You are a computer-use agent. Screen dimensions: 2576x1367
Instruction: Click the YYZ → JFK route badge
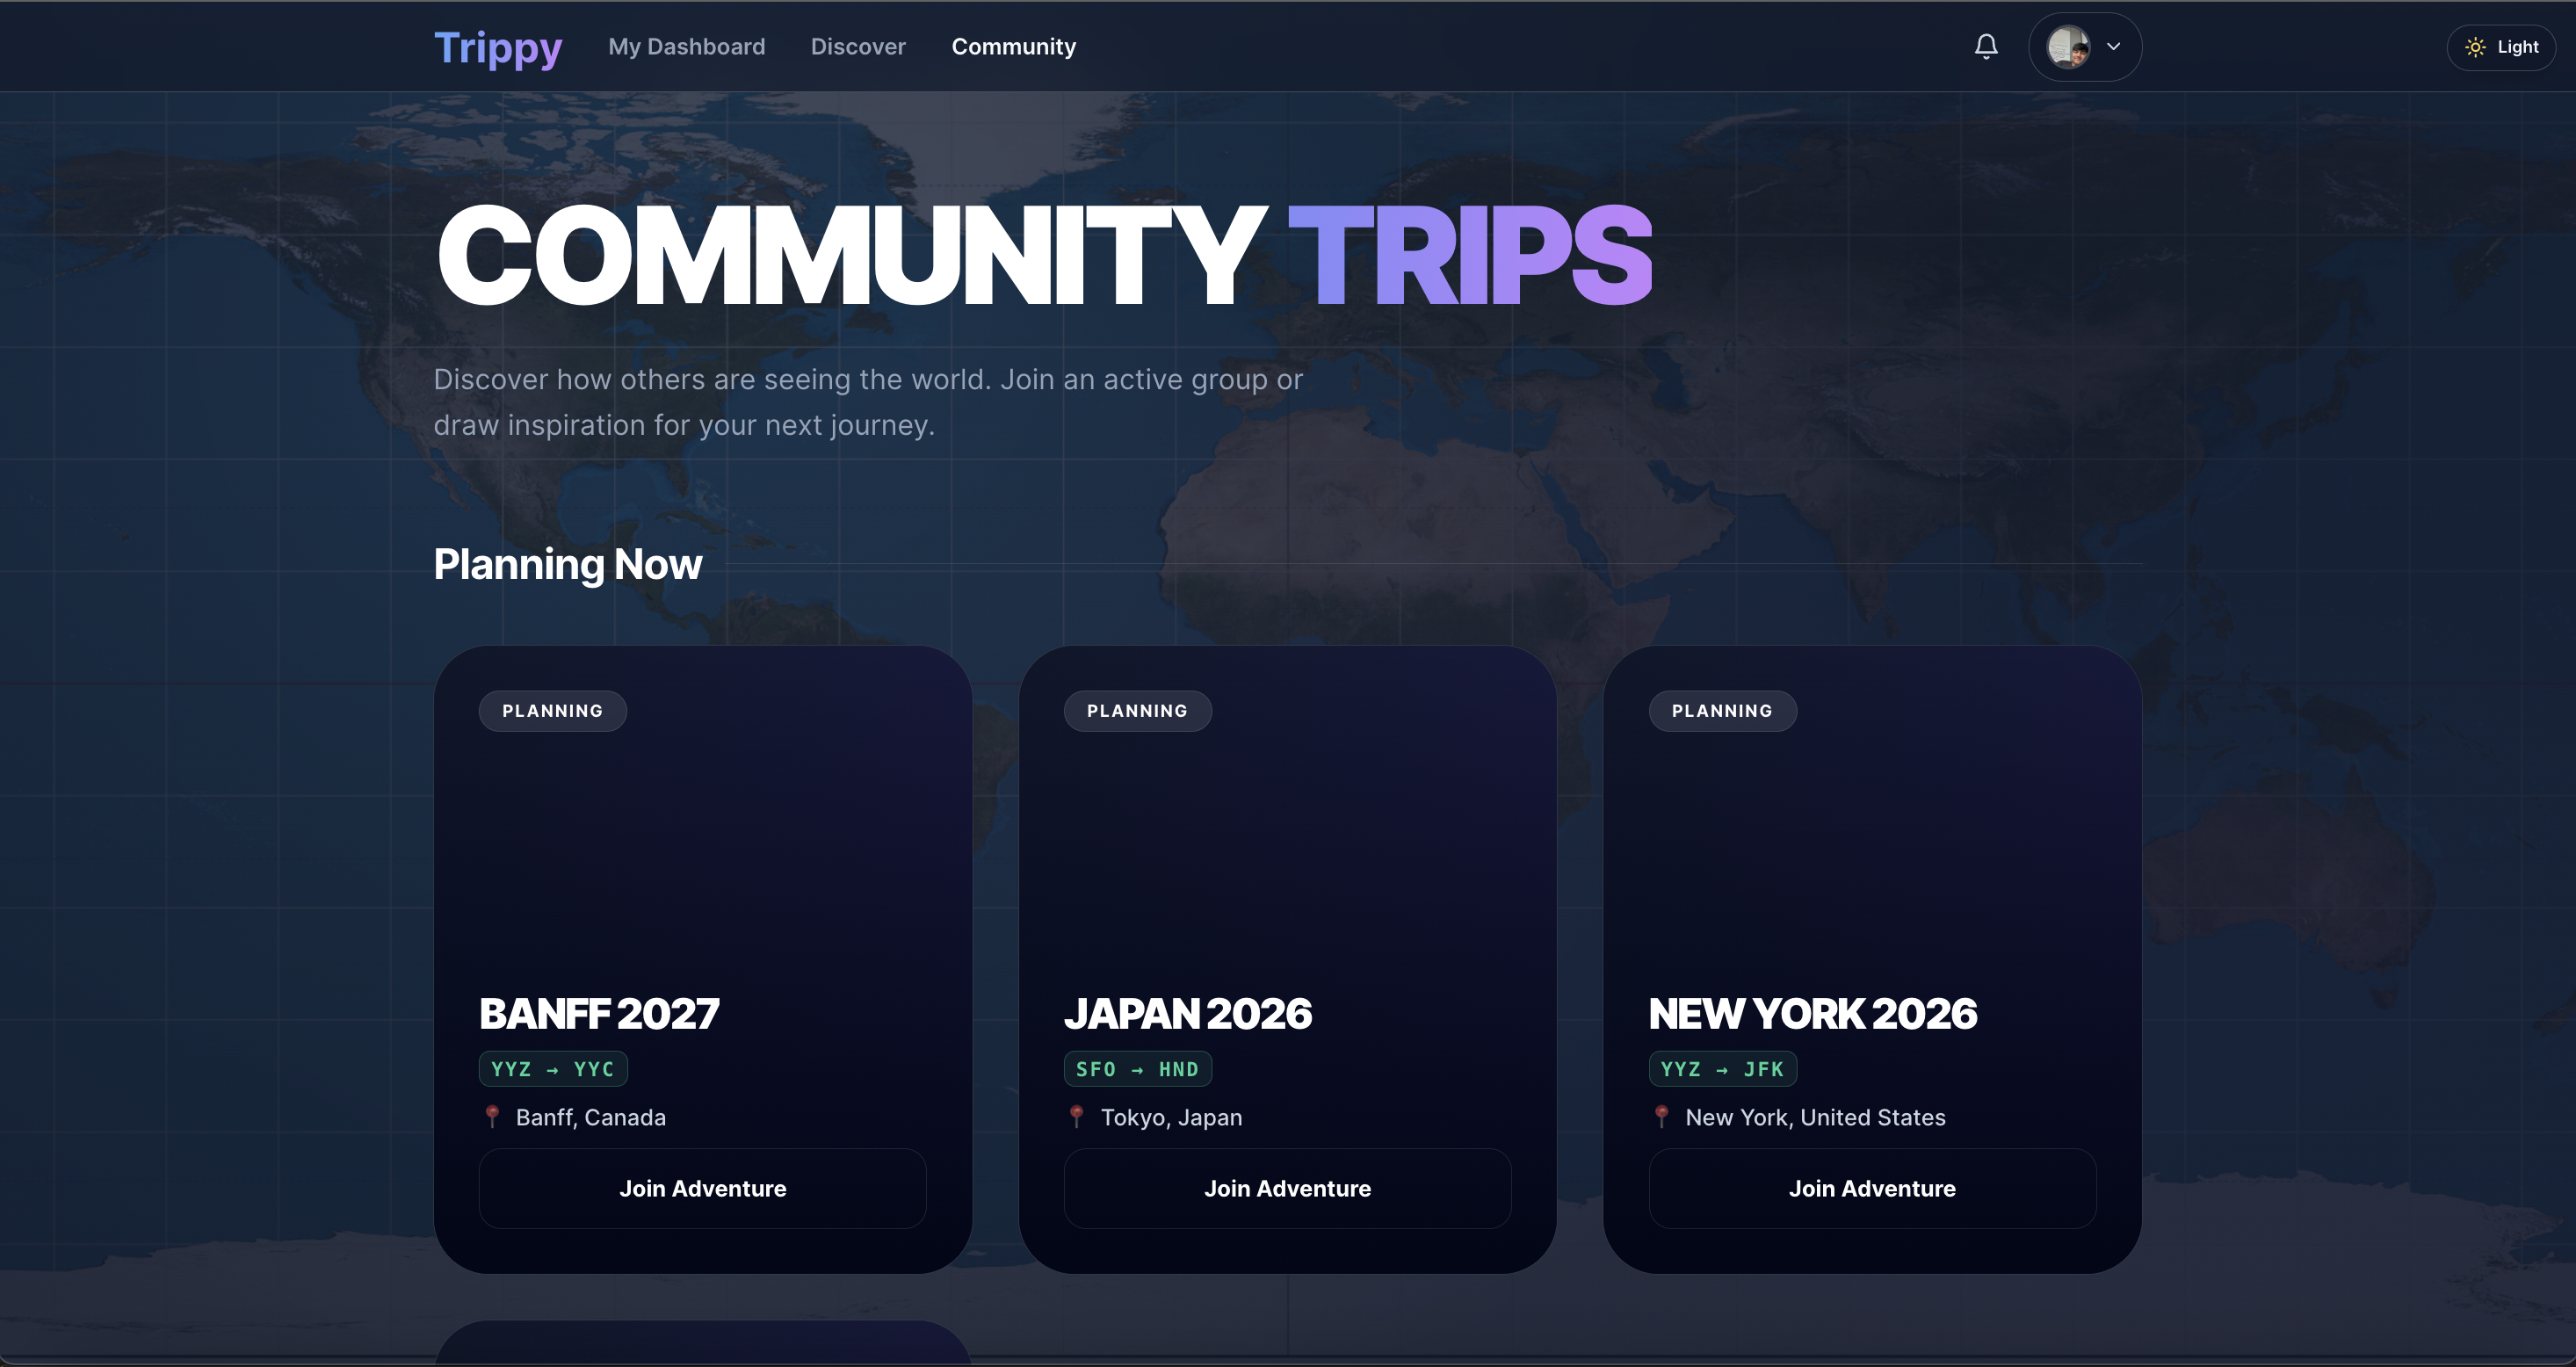point(1722,1069)
